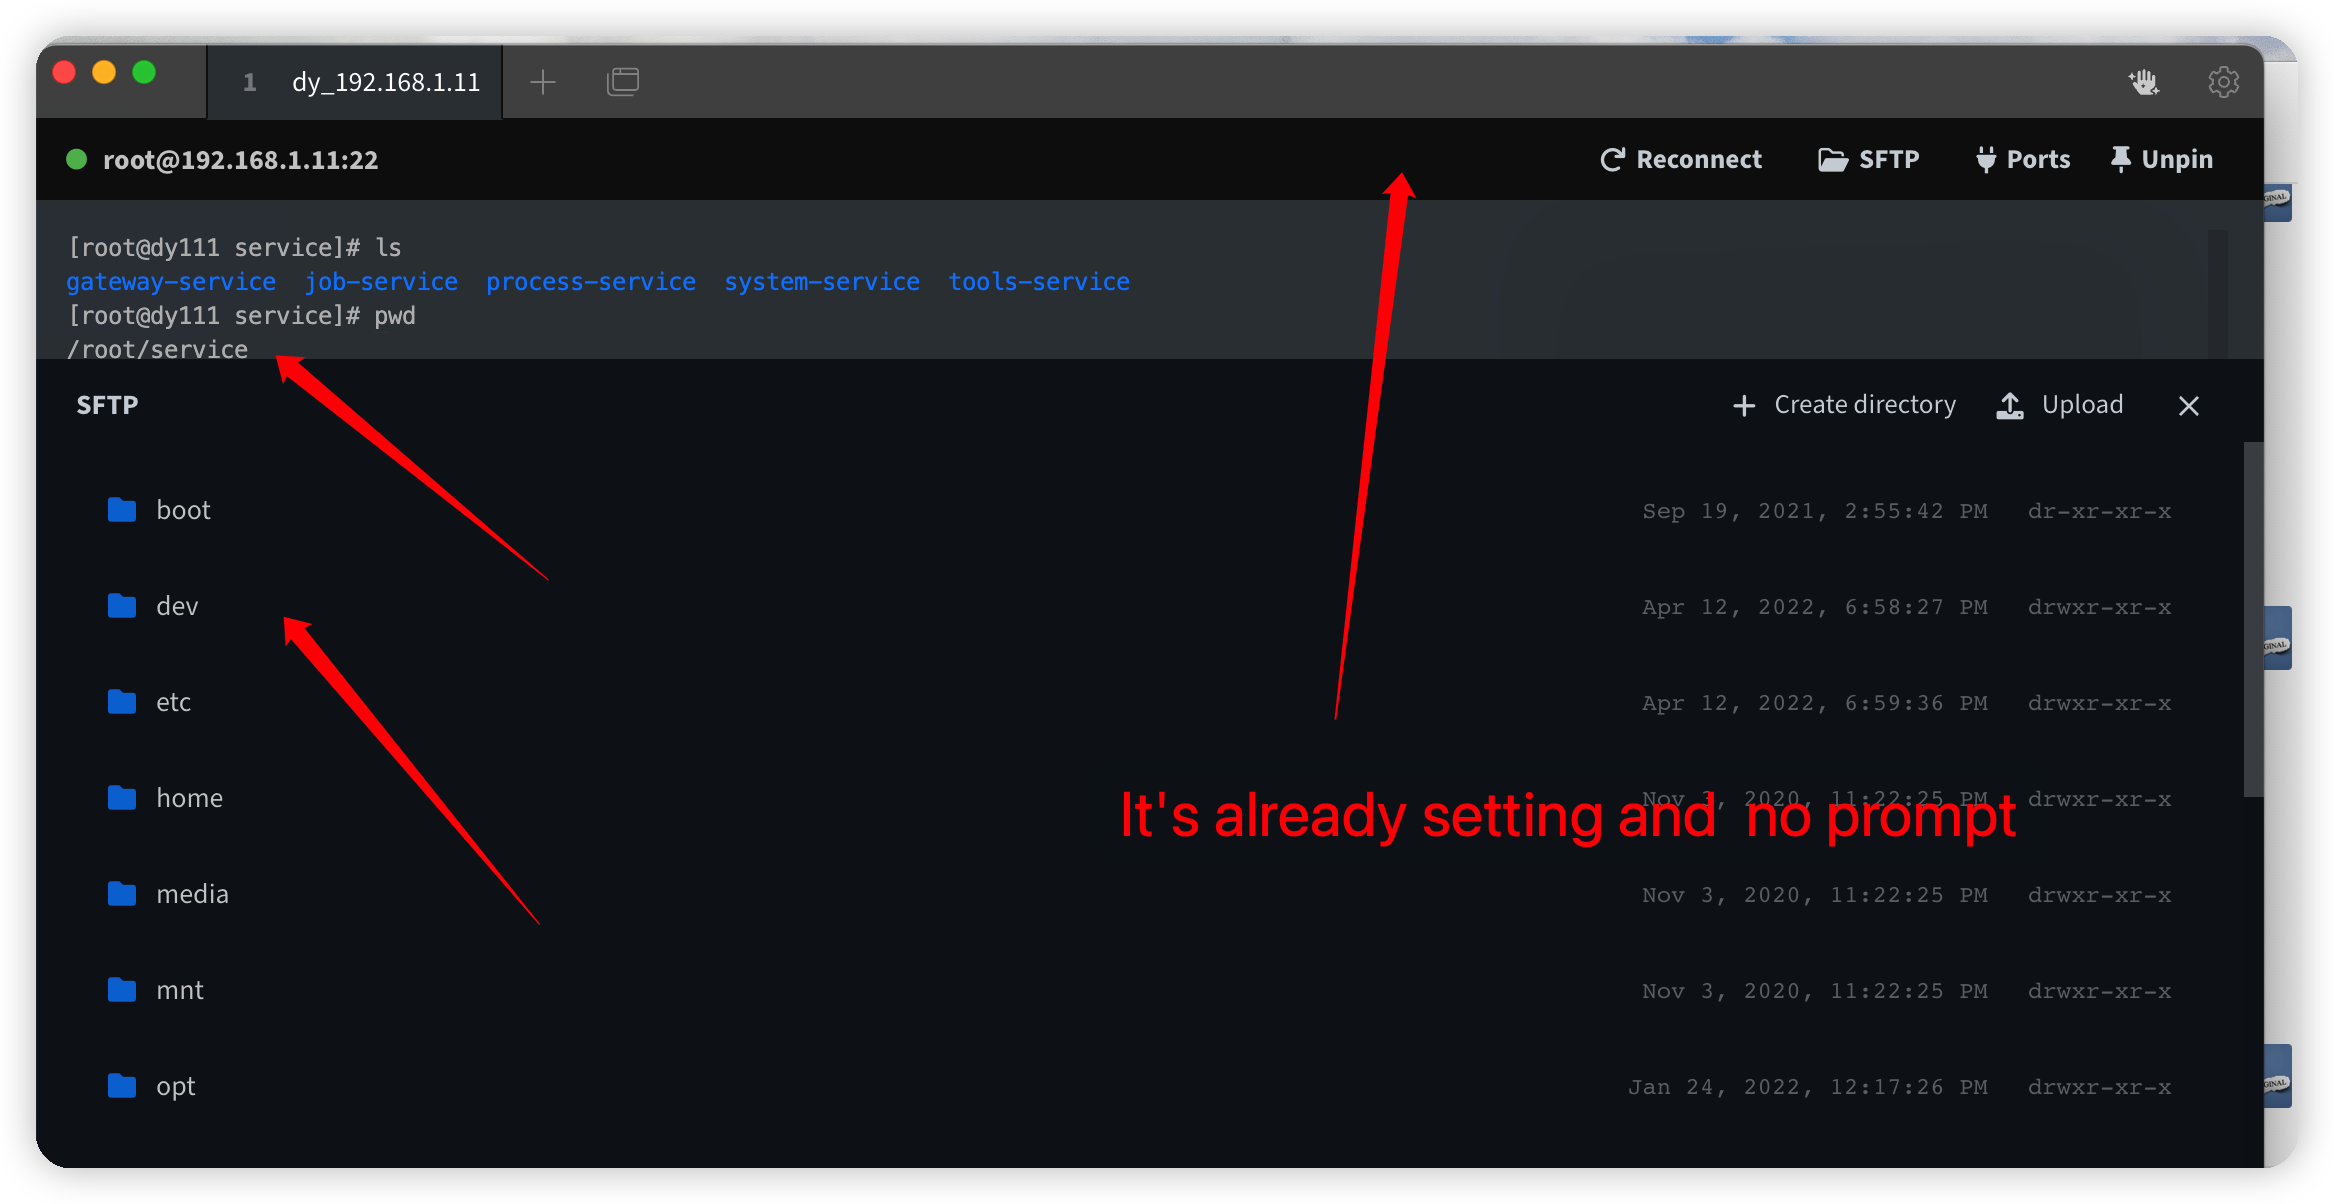Click the plus icon beside Create directory
The width and height of the screenshot is (2334, 1204).
coord(1744,406)
